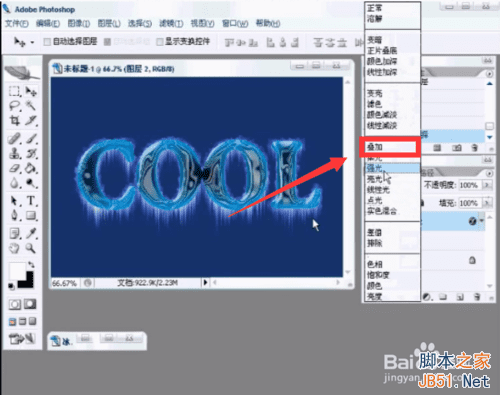500x395 pixels.
Task: Select the Move tool in the toolbox
Action: coord(31,91)
